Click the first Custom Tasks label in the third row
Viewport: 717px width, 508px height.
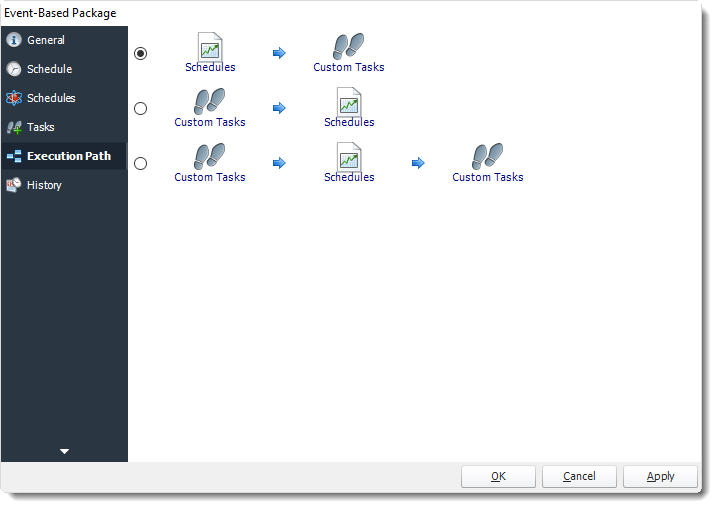click(x=209, y=177)
